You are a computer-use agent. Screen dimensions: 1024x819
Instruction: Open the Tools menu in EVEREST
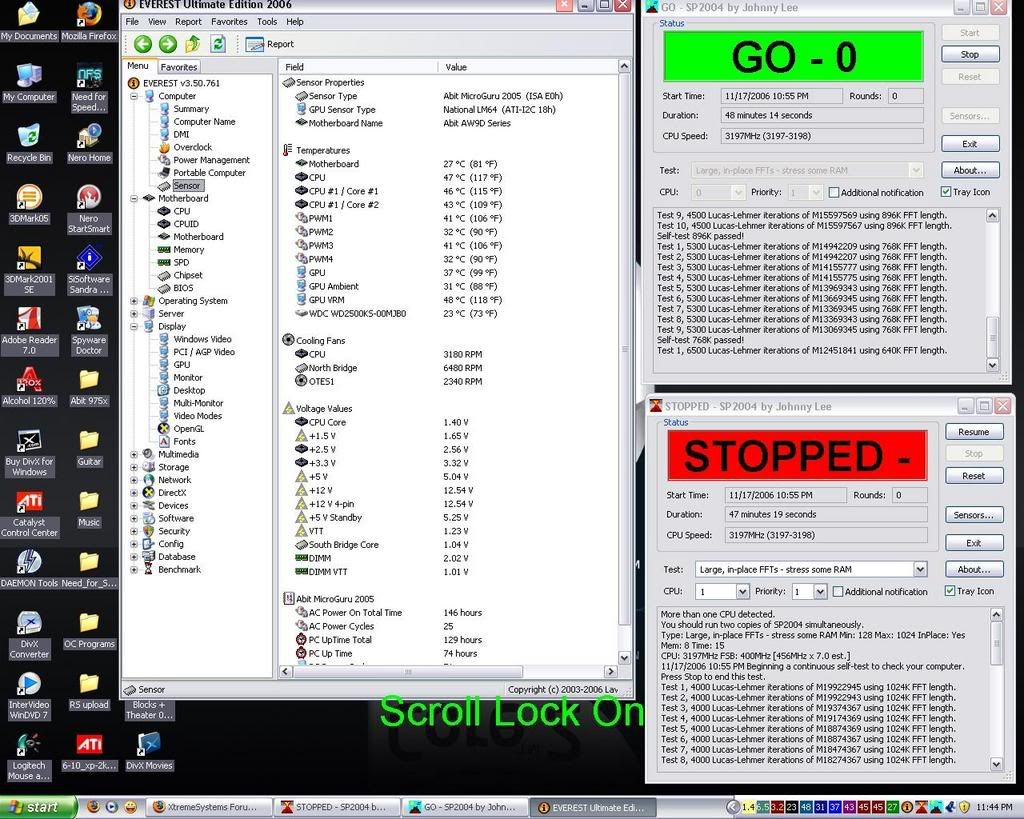pos(266,22)
